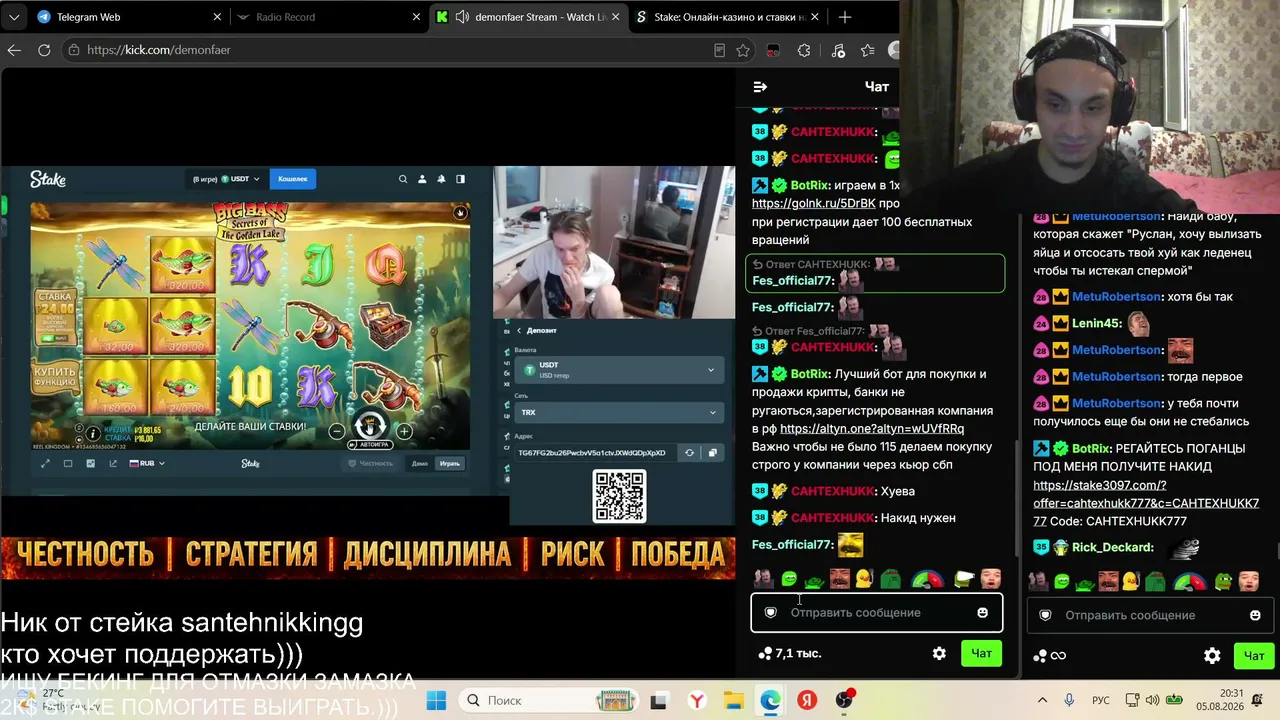Open right chat settings gear
The width and height of the screenshot is (1280, 720).
(1212, 656)
